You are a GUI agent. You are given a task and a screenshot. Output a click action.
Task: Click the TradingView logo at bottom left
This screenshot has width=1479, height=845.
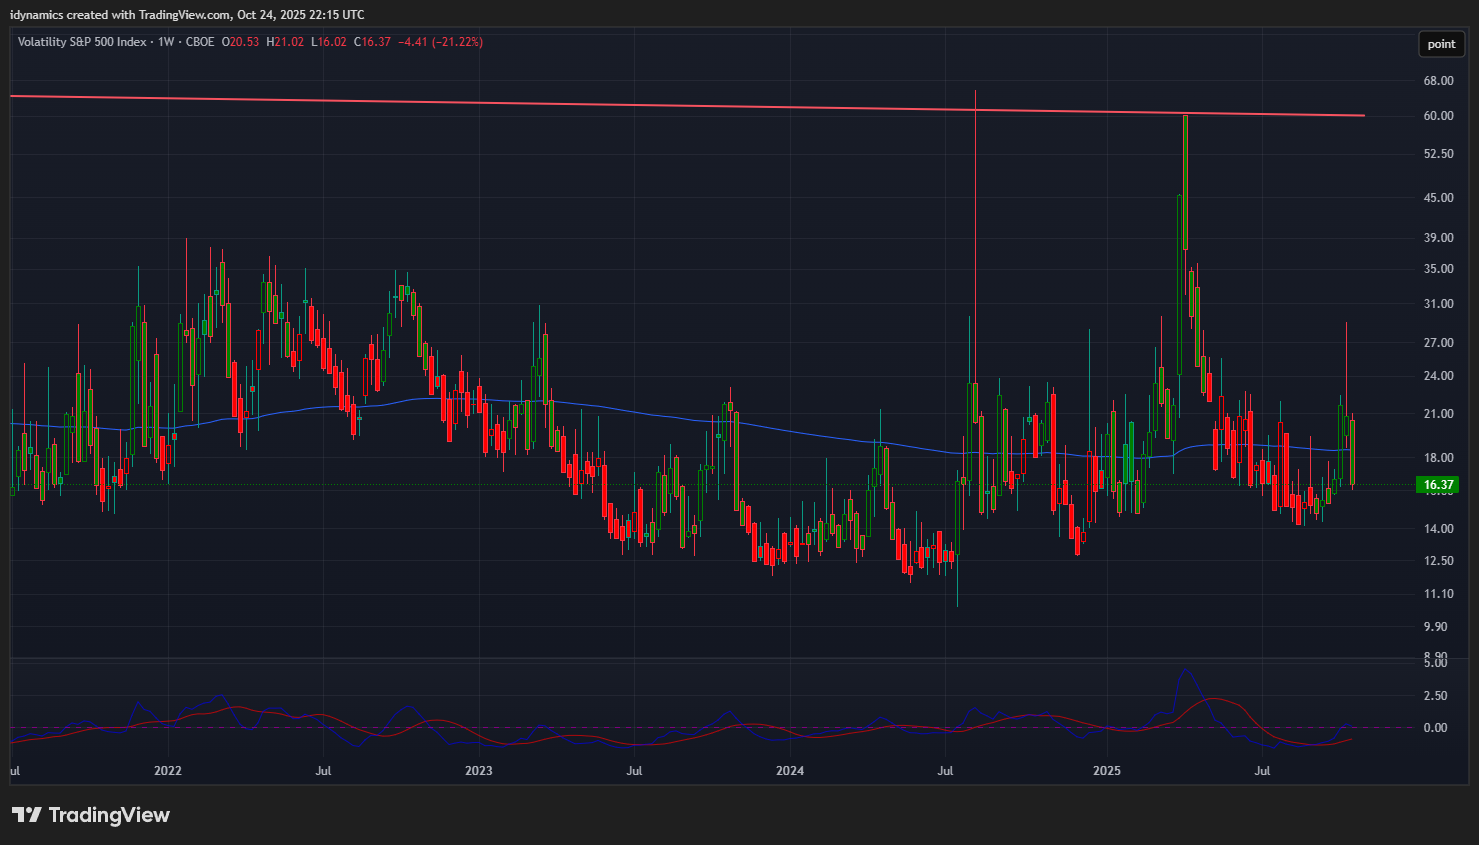pos(91,815)
